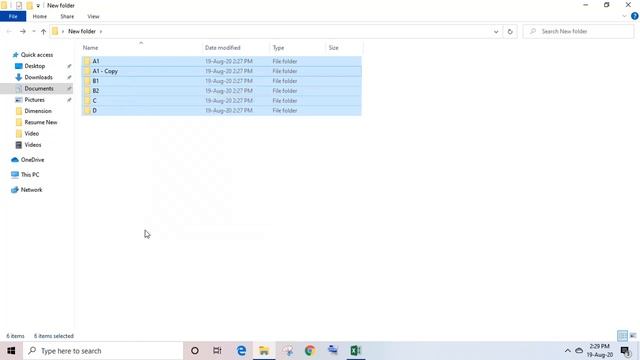
Task: Select the B1 folder icon
Action: point(87,81)
